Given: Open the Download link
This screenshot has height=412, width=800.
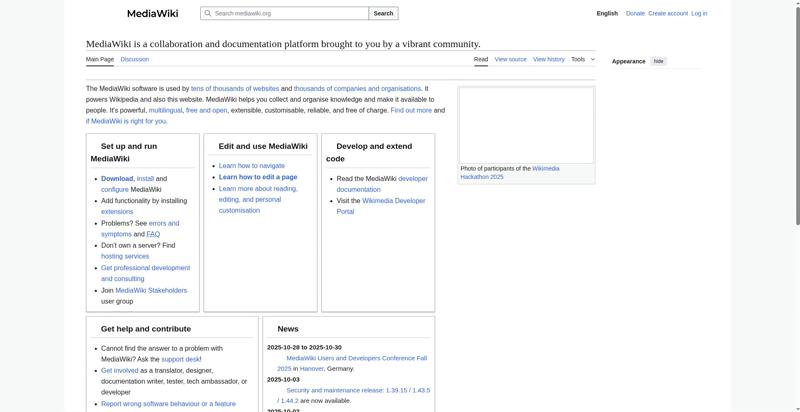Looking at the screenshot, I should coord(117,178).
